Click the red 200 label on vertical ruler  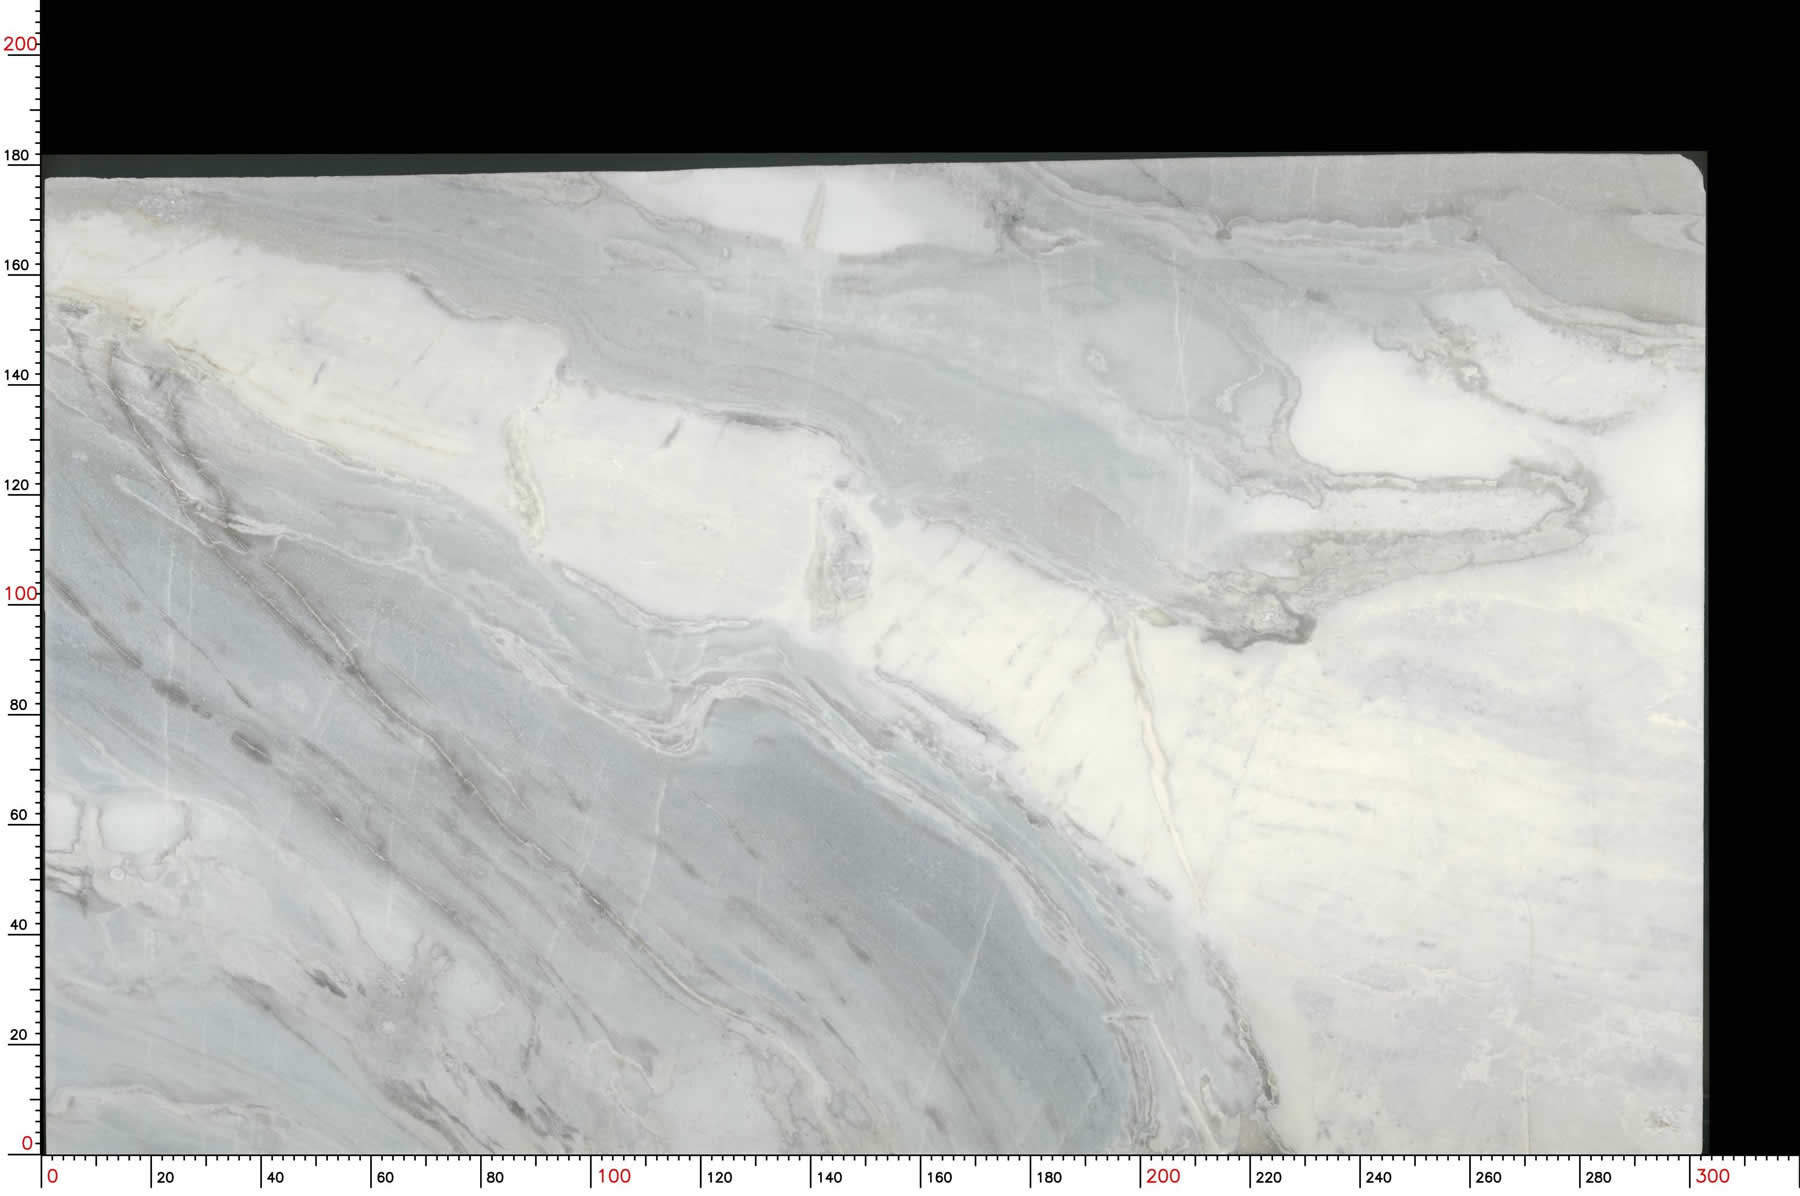click(20, 44)
